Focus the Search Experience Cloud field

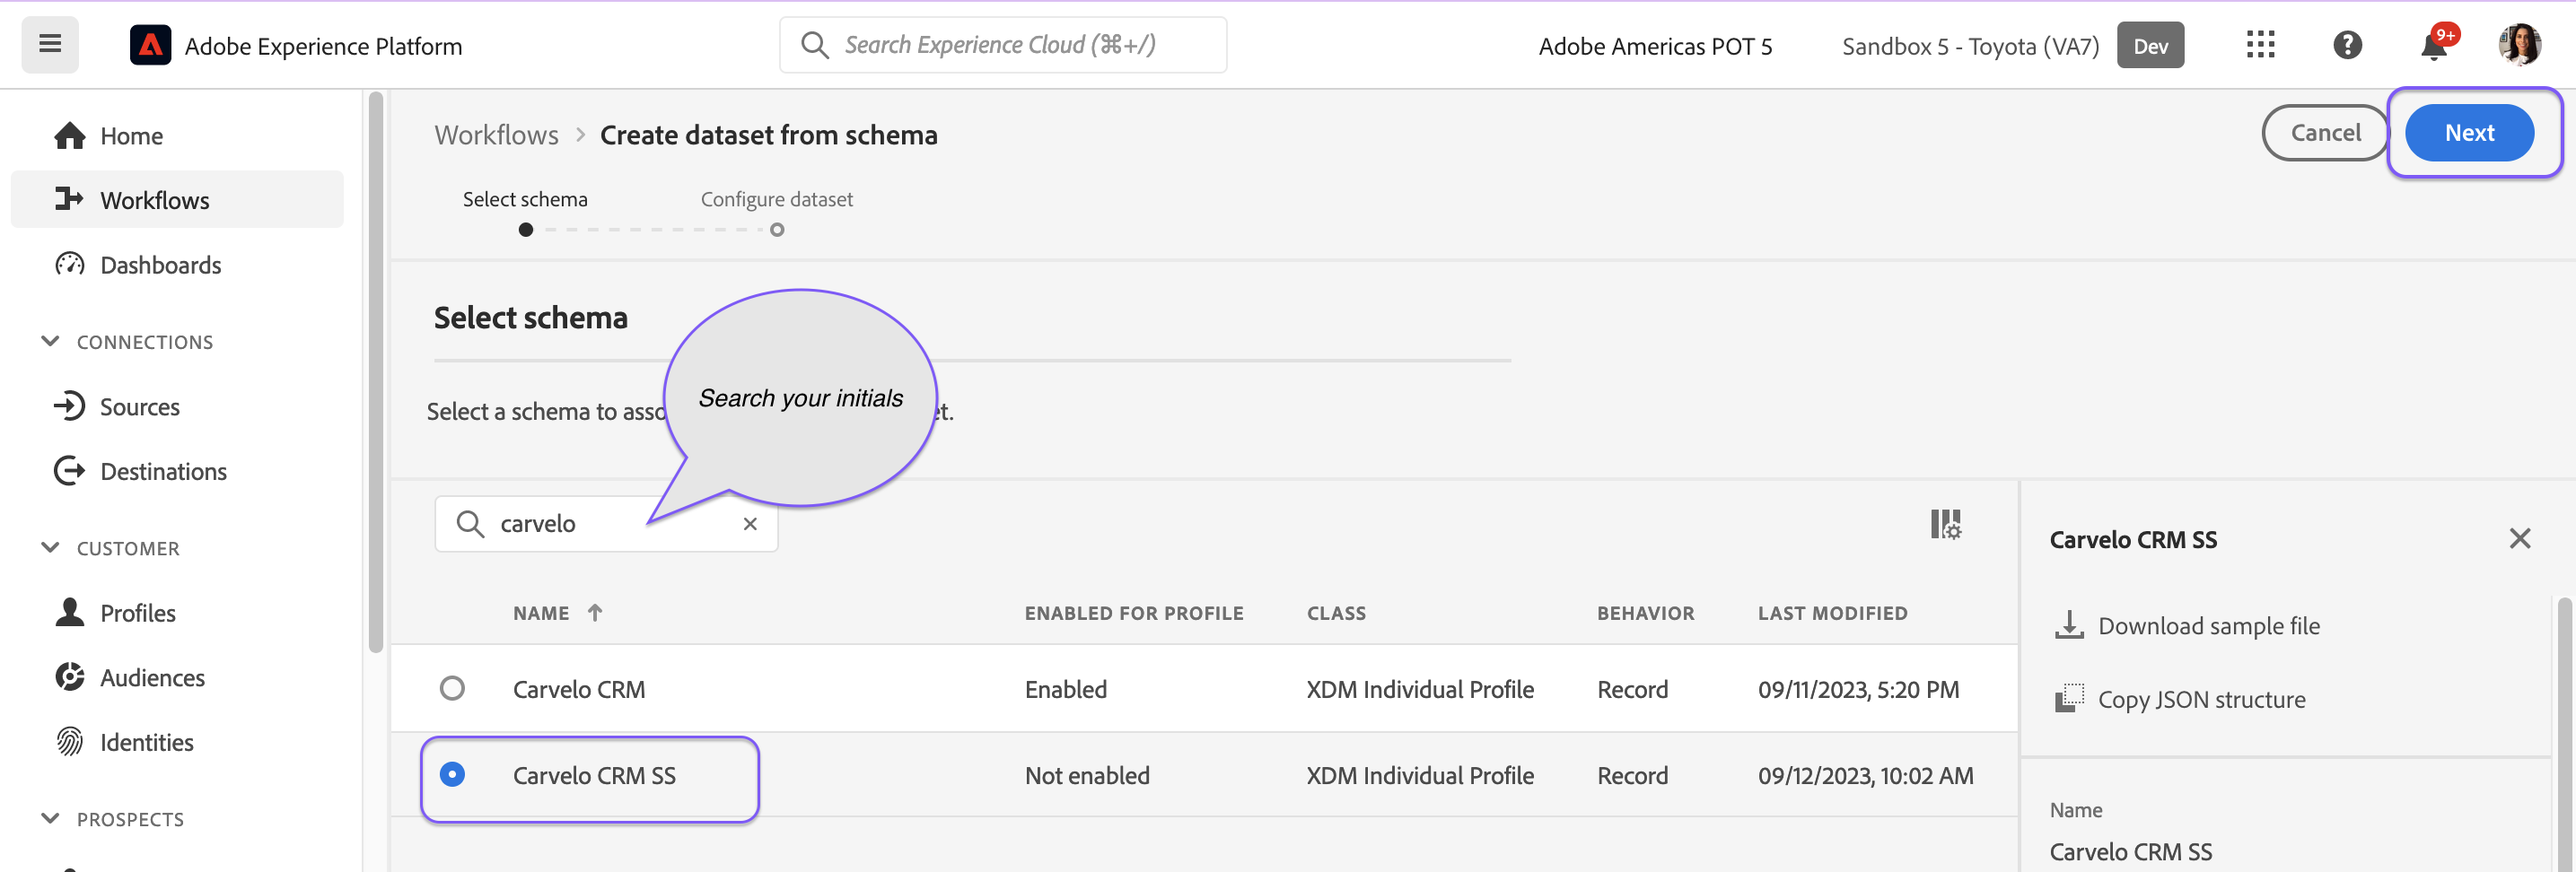pyautogui.click(x=1003, y=45)
